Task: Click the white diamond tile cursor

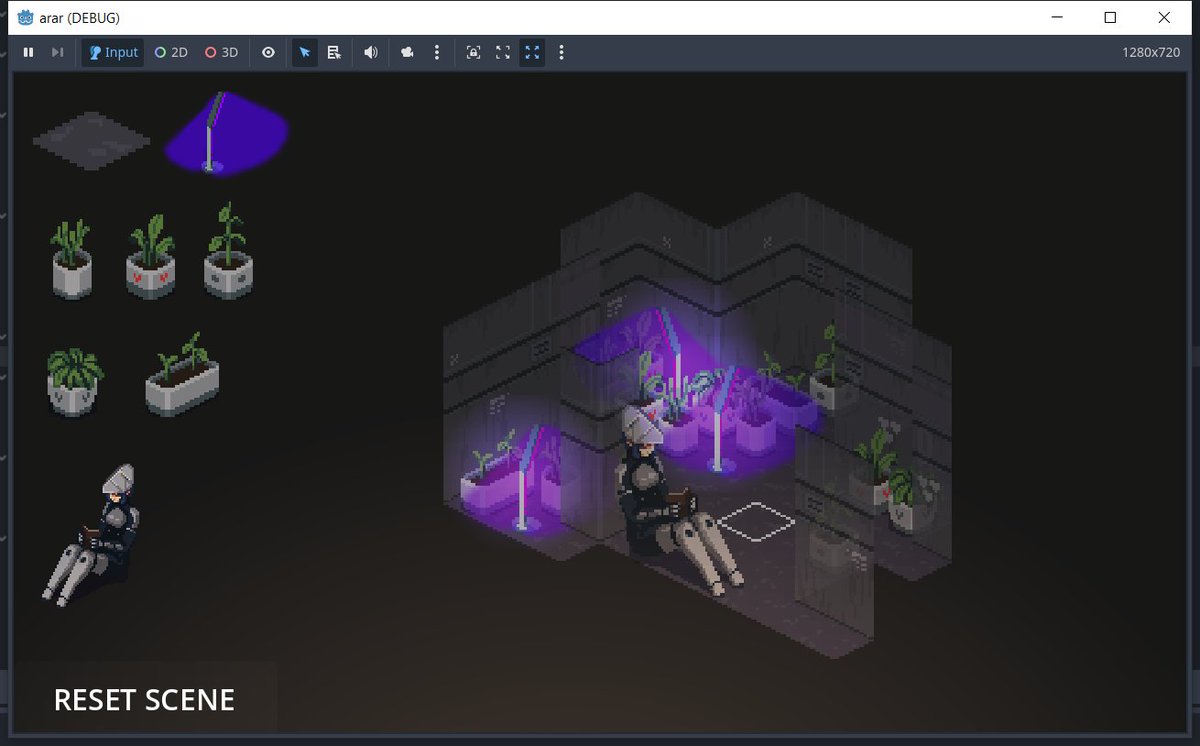Action: (757, 521)
